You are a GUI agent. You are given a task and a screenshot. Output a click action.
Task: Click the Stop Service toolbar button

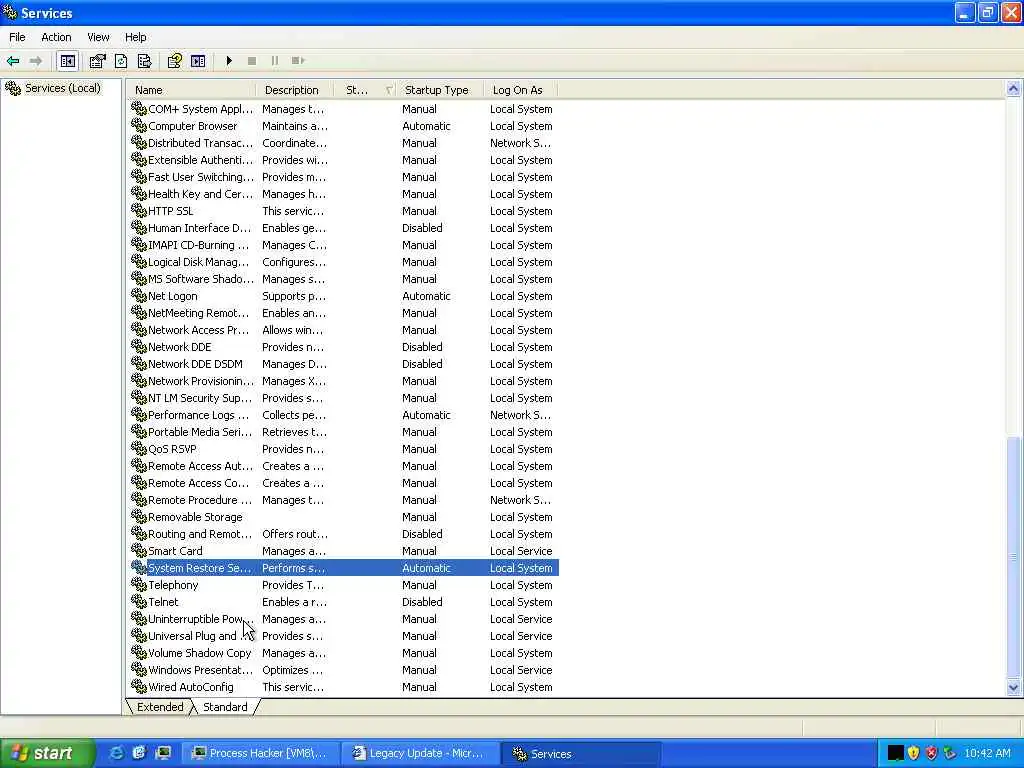coord(252,61)
